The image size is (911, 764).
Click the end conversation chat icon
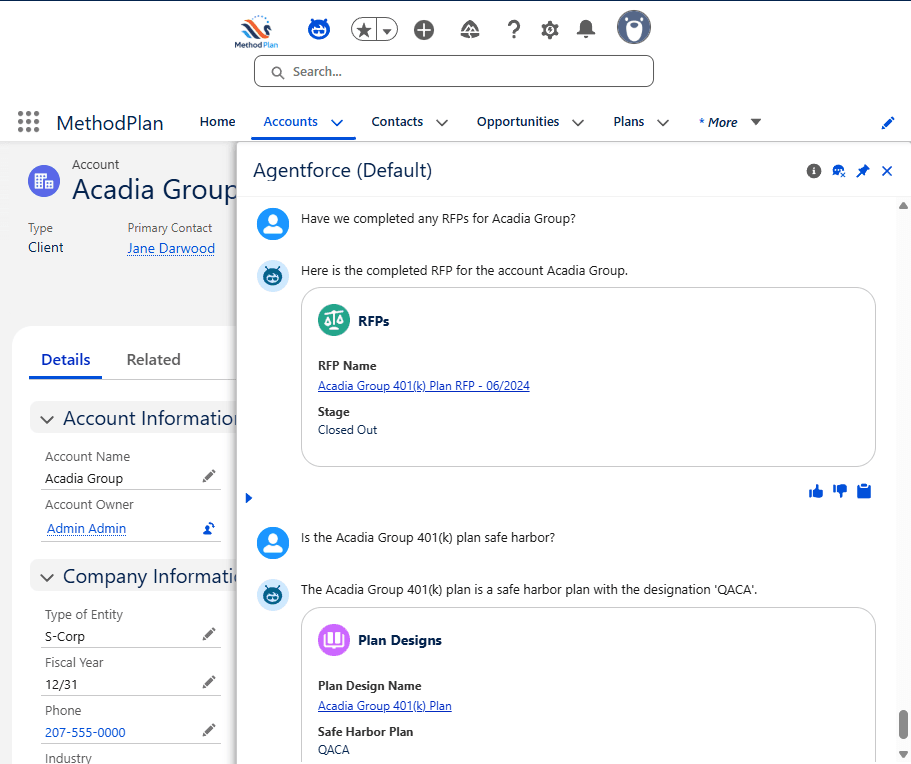[x=838, y=171]
